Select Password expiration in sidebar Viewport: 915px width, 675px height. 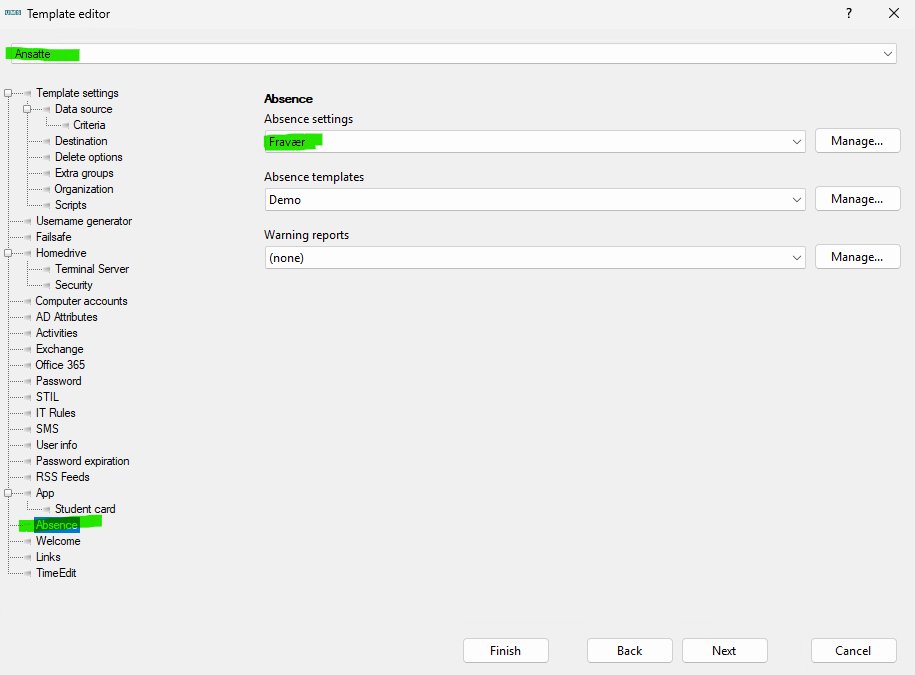pos(83,461)
